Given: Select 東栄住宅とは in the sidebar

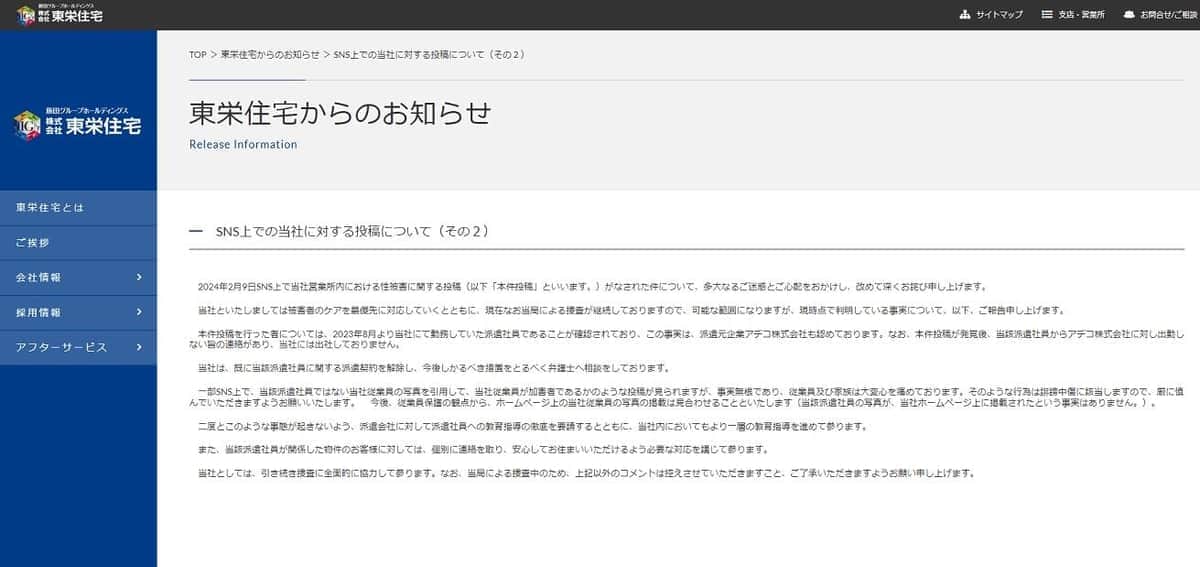Looking at the screenshot, I should tap(50, 208).
